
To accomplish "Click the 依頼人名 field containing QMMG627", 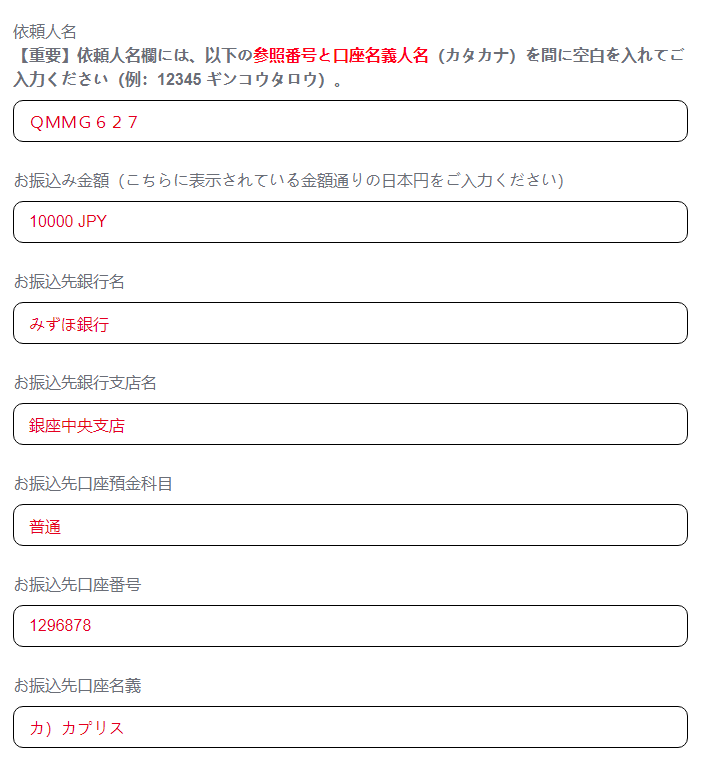I will pos(350,121).
